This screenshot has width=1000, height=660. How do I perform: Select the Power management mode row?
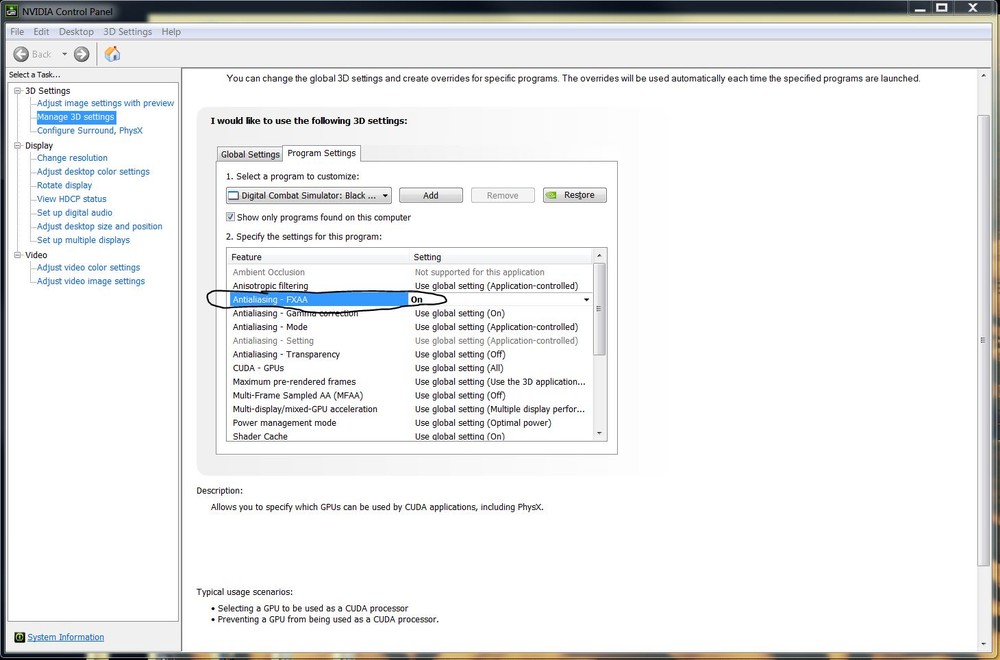[409, 423]
